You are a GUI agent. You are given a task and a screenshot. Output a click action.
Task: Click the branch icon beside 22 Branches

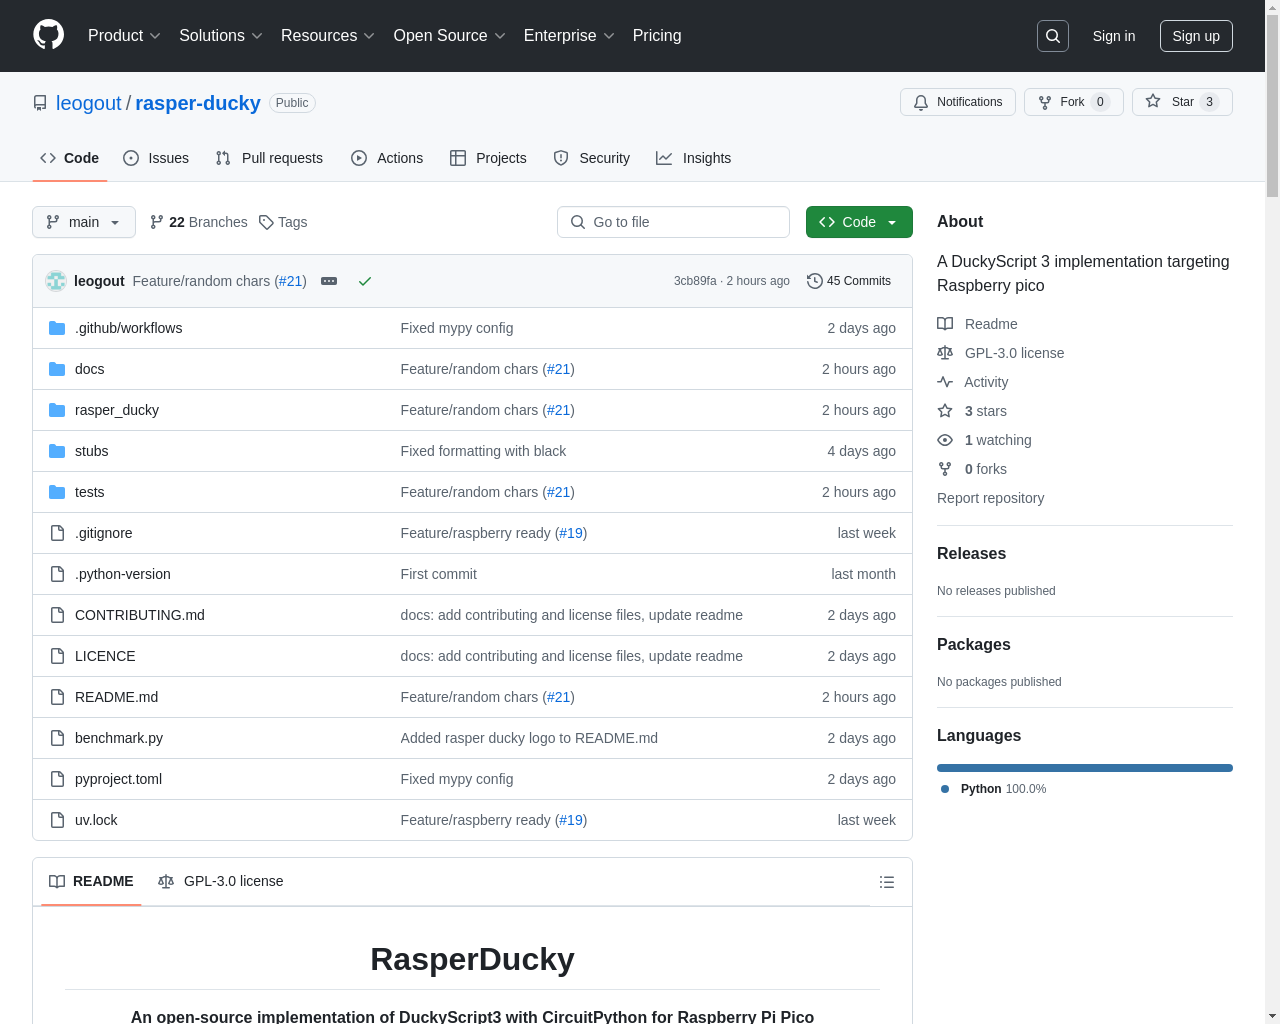coord(157,222)
